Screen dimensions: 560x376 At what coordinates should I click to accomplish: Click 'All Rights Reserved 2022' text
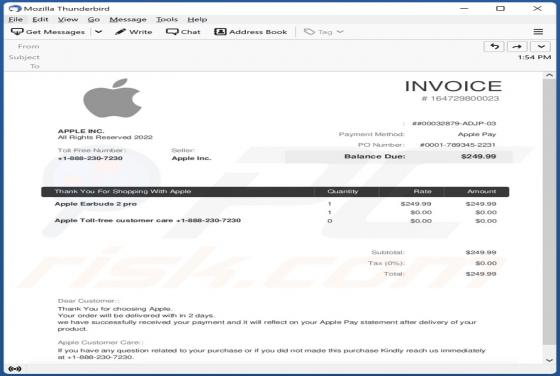click(105, 137)
